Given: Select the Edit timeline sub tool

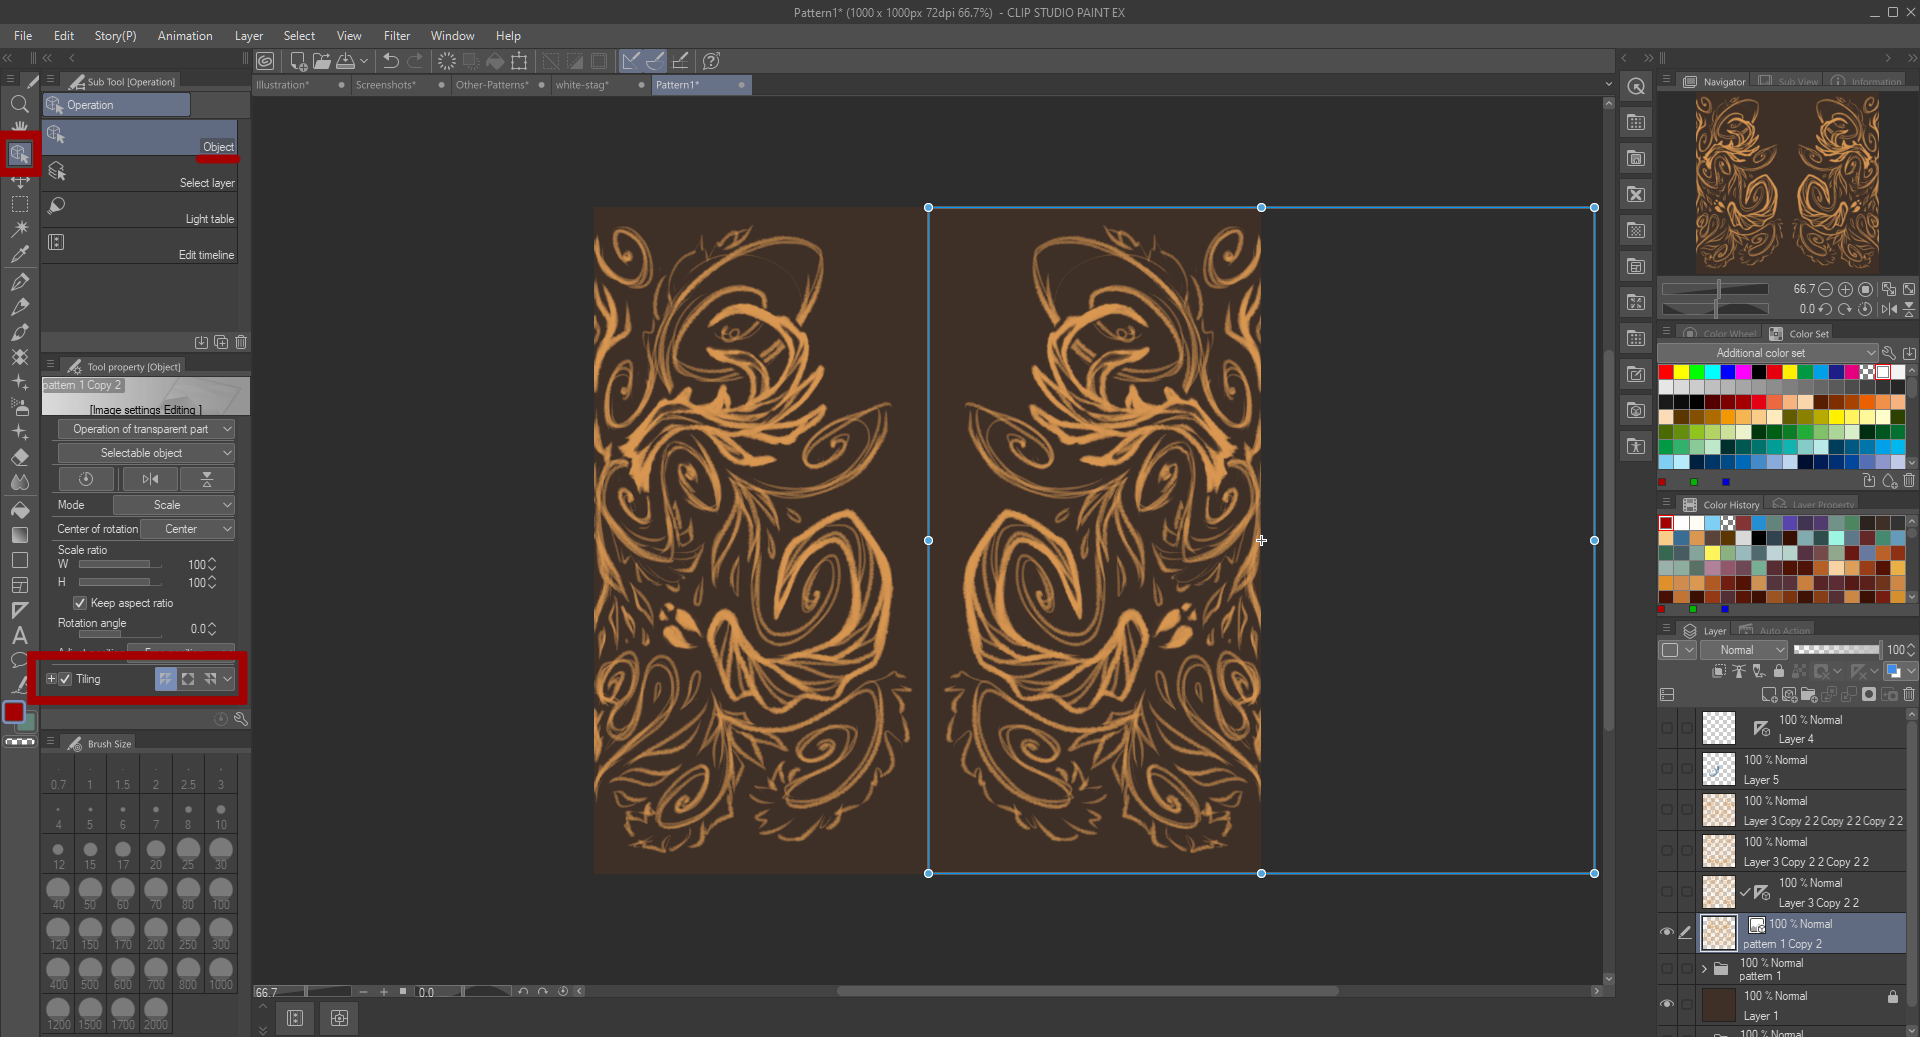Looking at the screenshot, I should point(140,247).
